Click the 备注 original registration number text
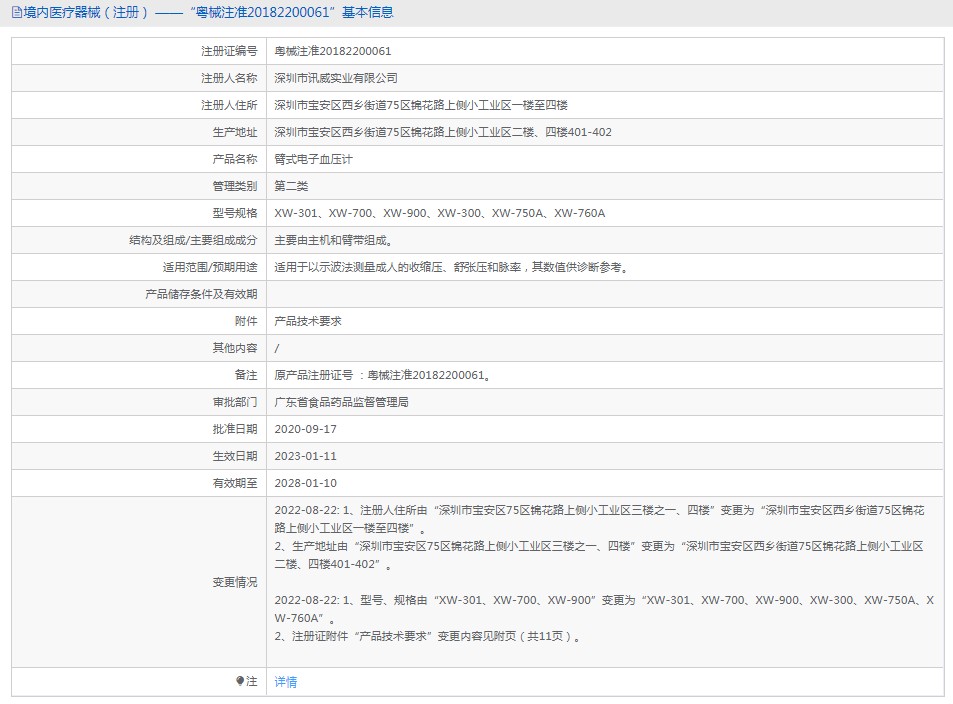The image size is (953, 704). click(x=383, y=375)
